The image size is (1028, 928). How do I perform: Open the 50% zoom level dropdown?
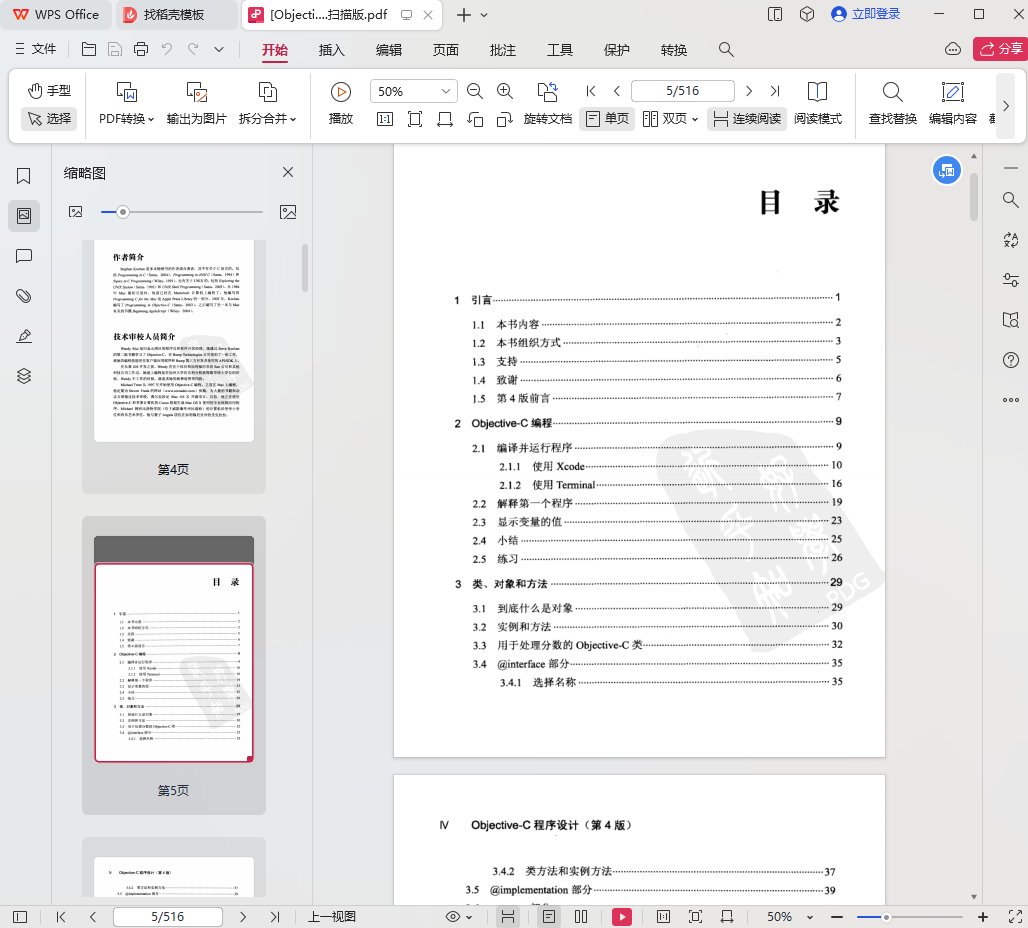445,91
